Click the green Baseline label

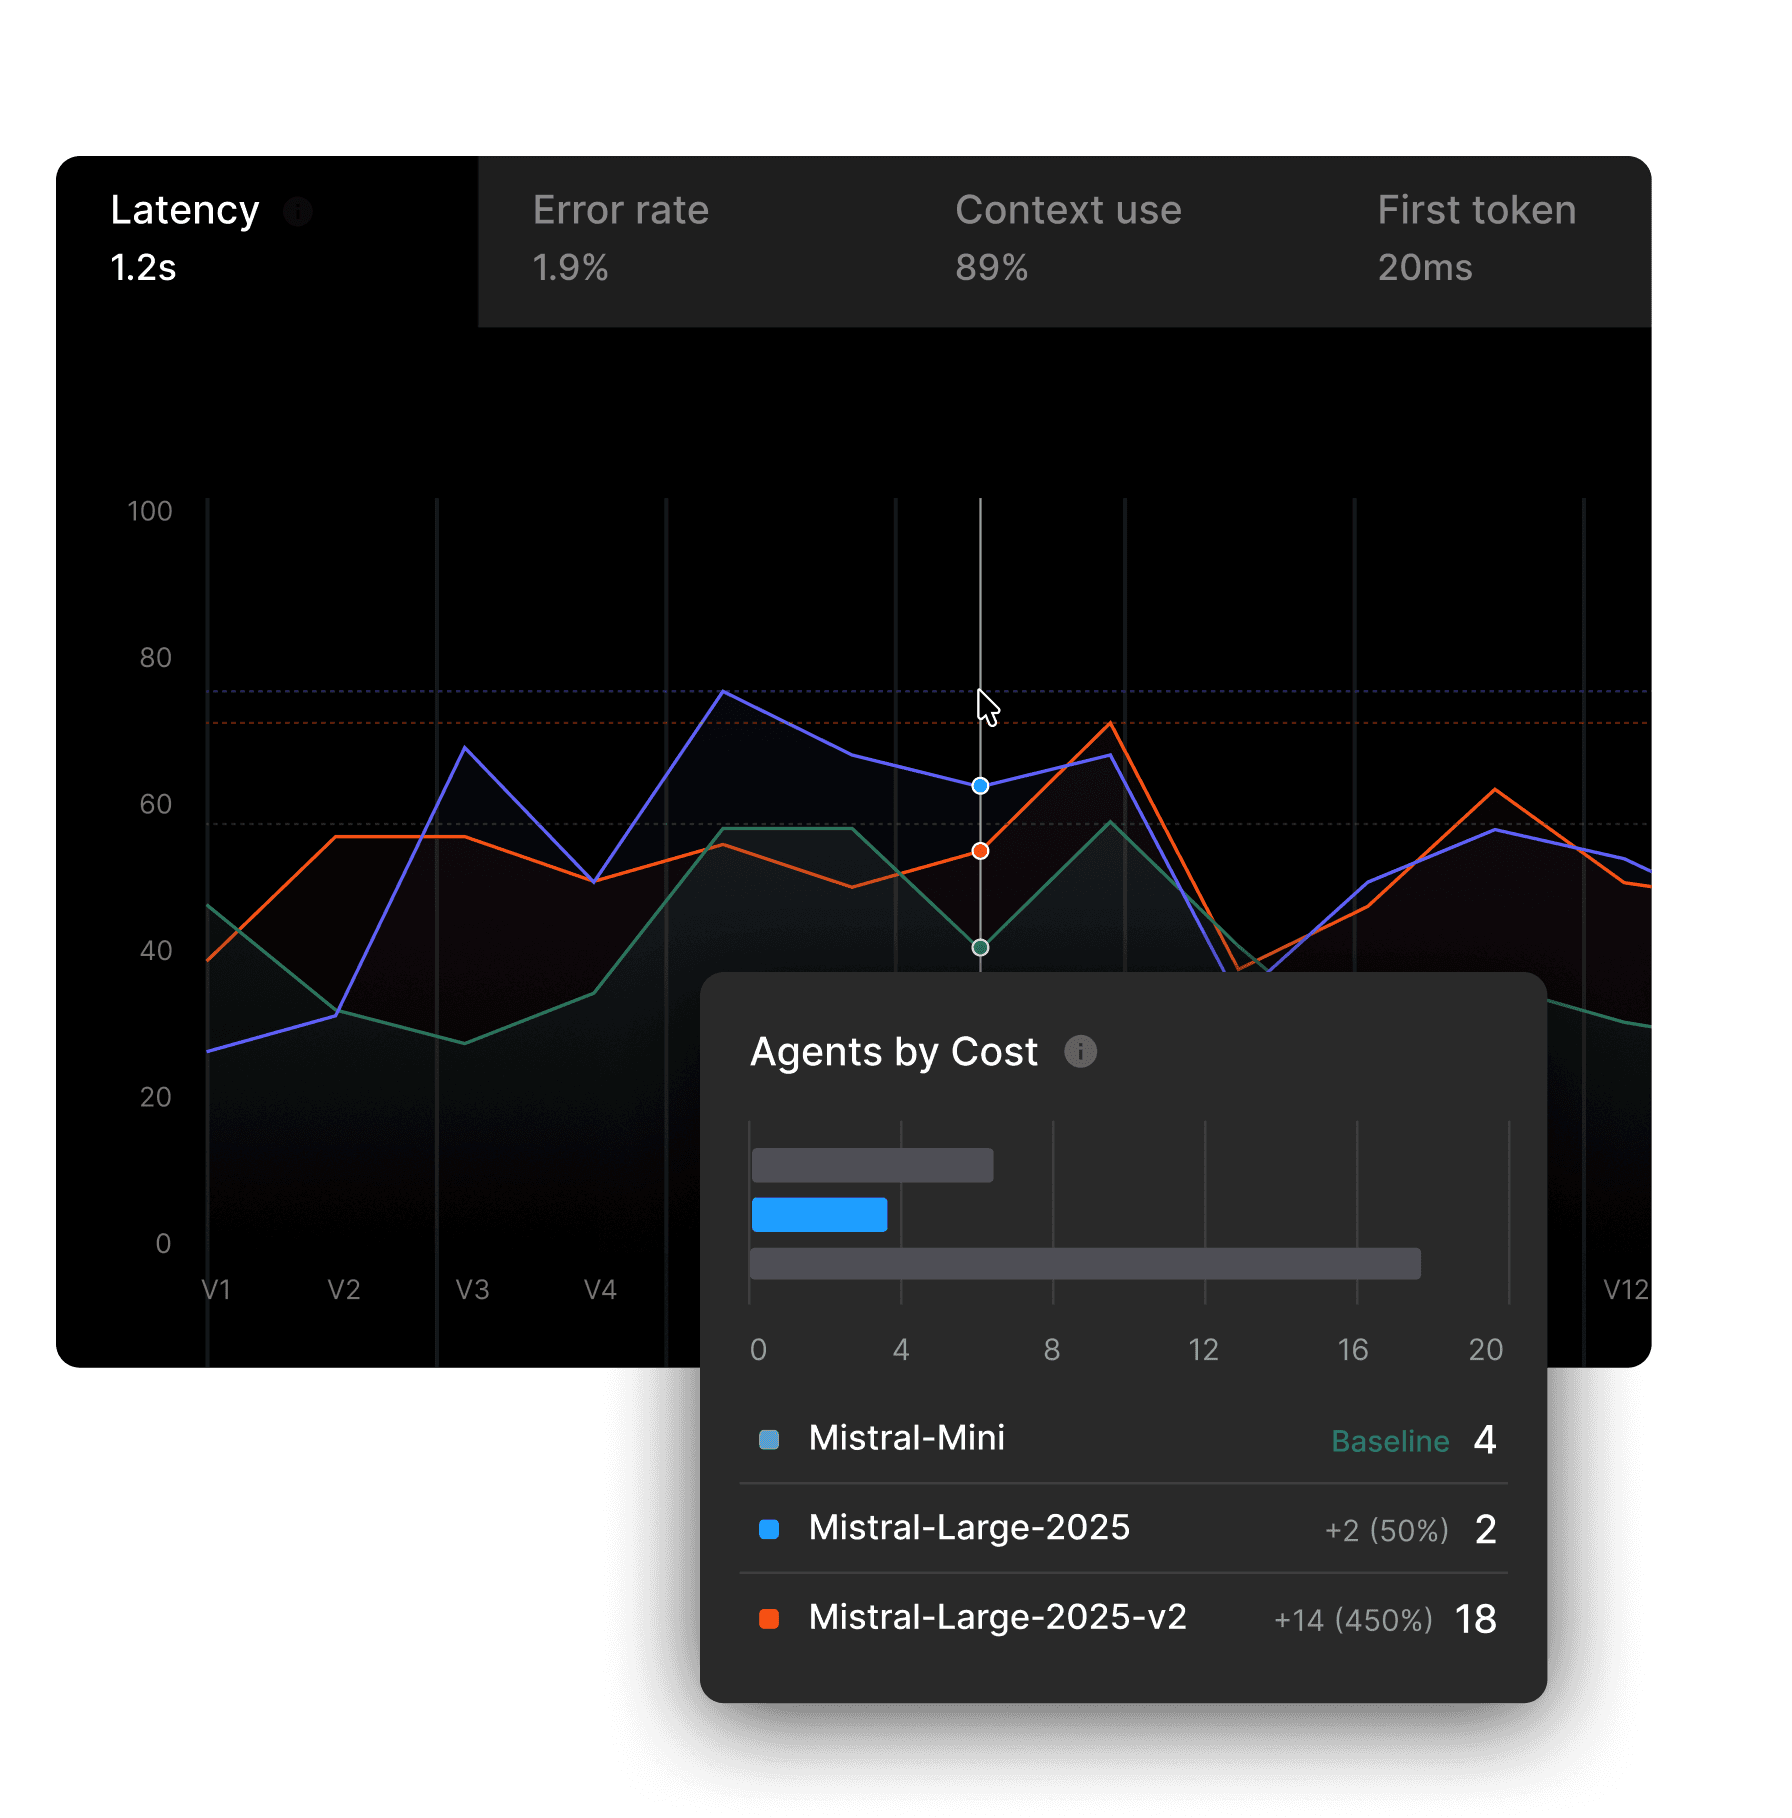[1390, 1441]
